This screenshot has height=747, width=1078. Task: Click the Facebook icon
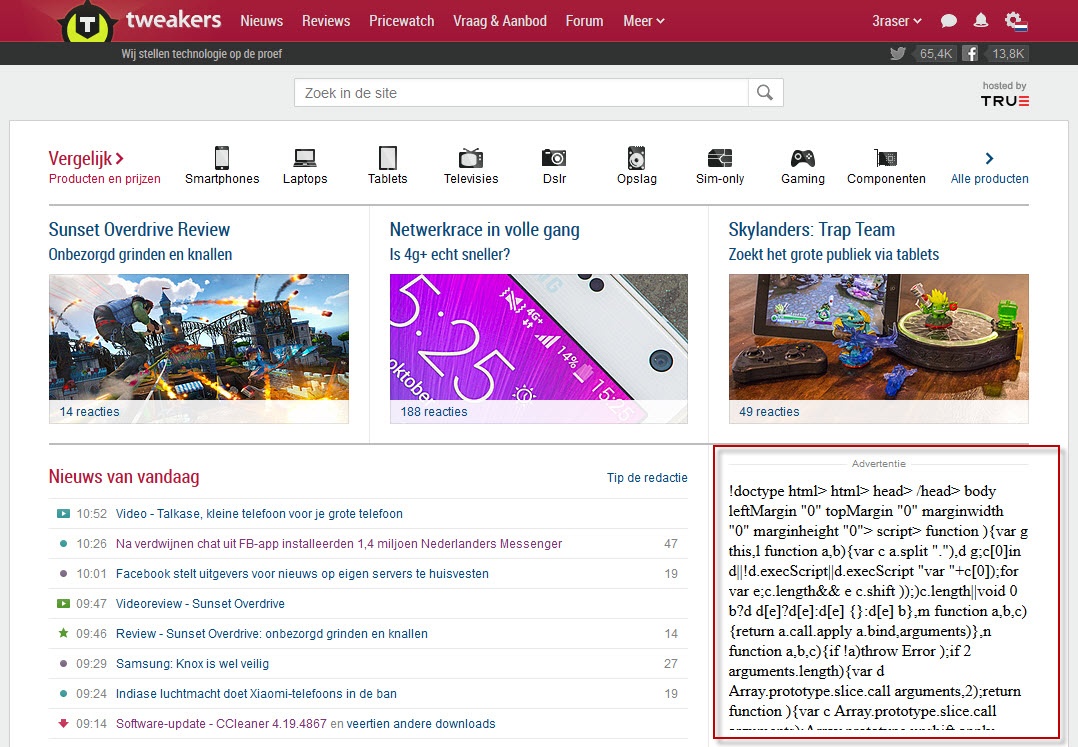(x=970, y=54)
